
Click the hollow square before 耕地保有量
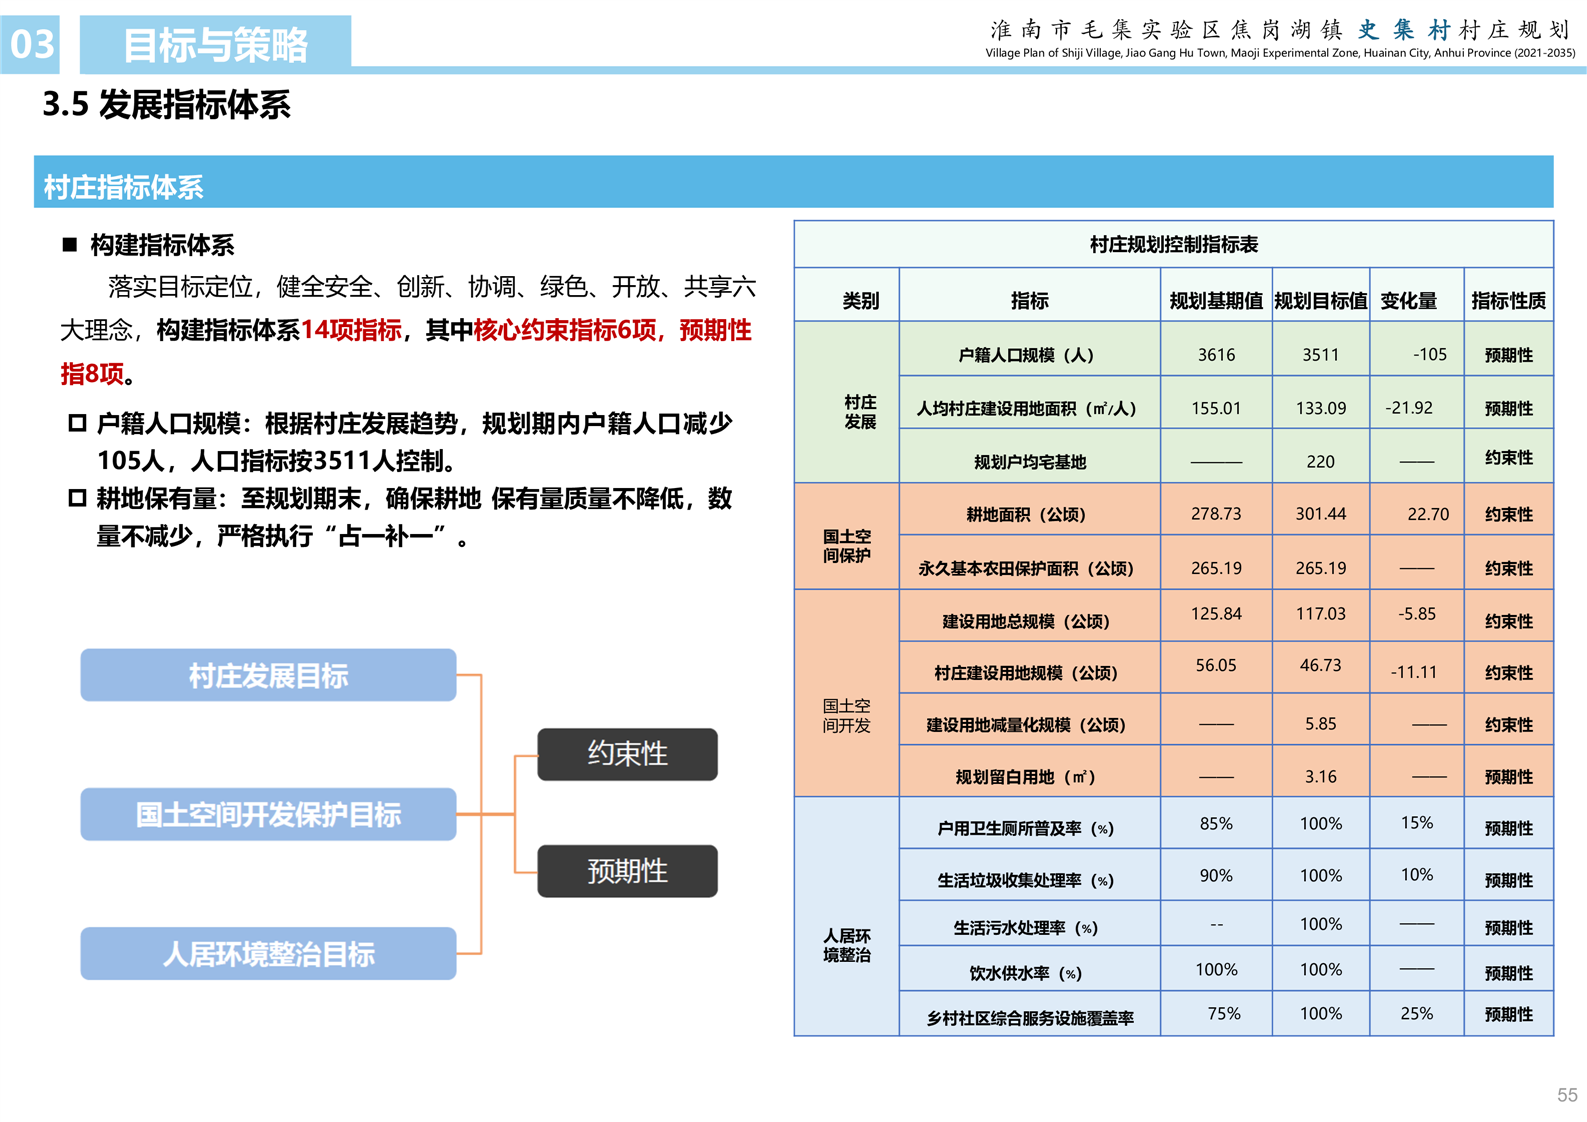point(77,498)
